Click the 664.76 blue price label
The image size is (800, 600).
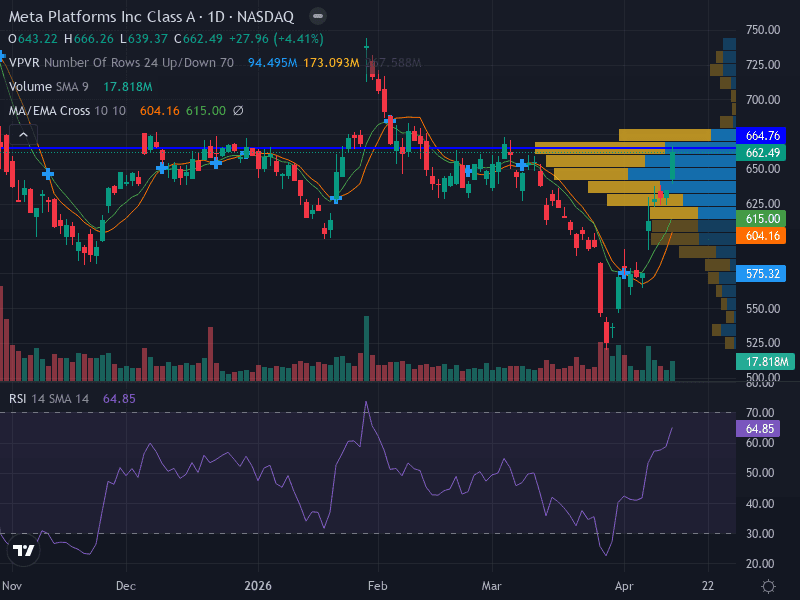point(762,136)
